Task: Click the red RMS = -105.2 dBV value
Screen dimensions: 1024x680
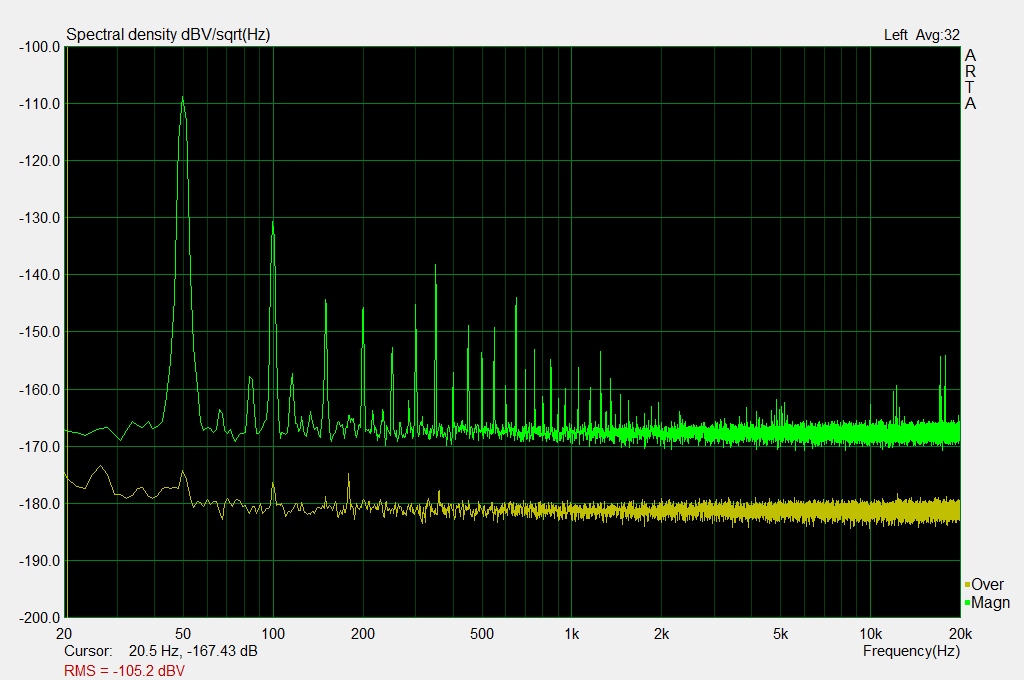Action: point(124,671)
